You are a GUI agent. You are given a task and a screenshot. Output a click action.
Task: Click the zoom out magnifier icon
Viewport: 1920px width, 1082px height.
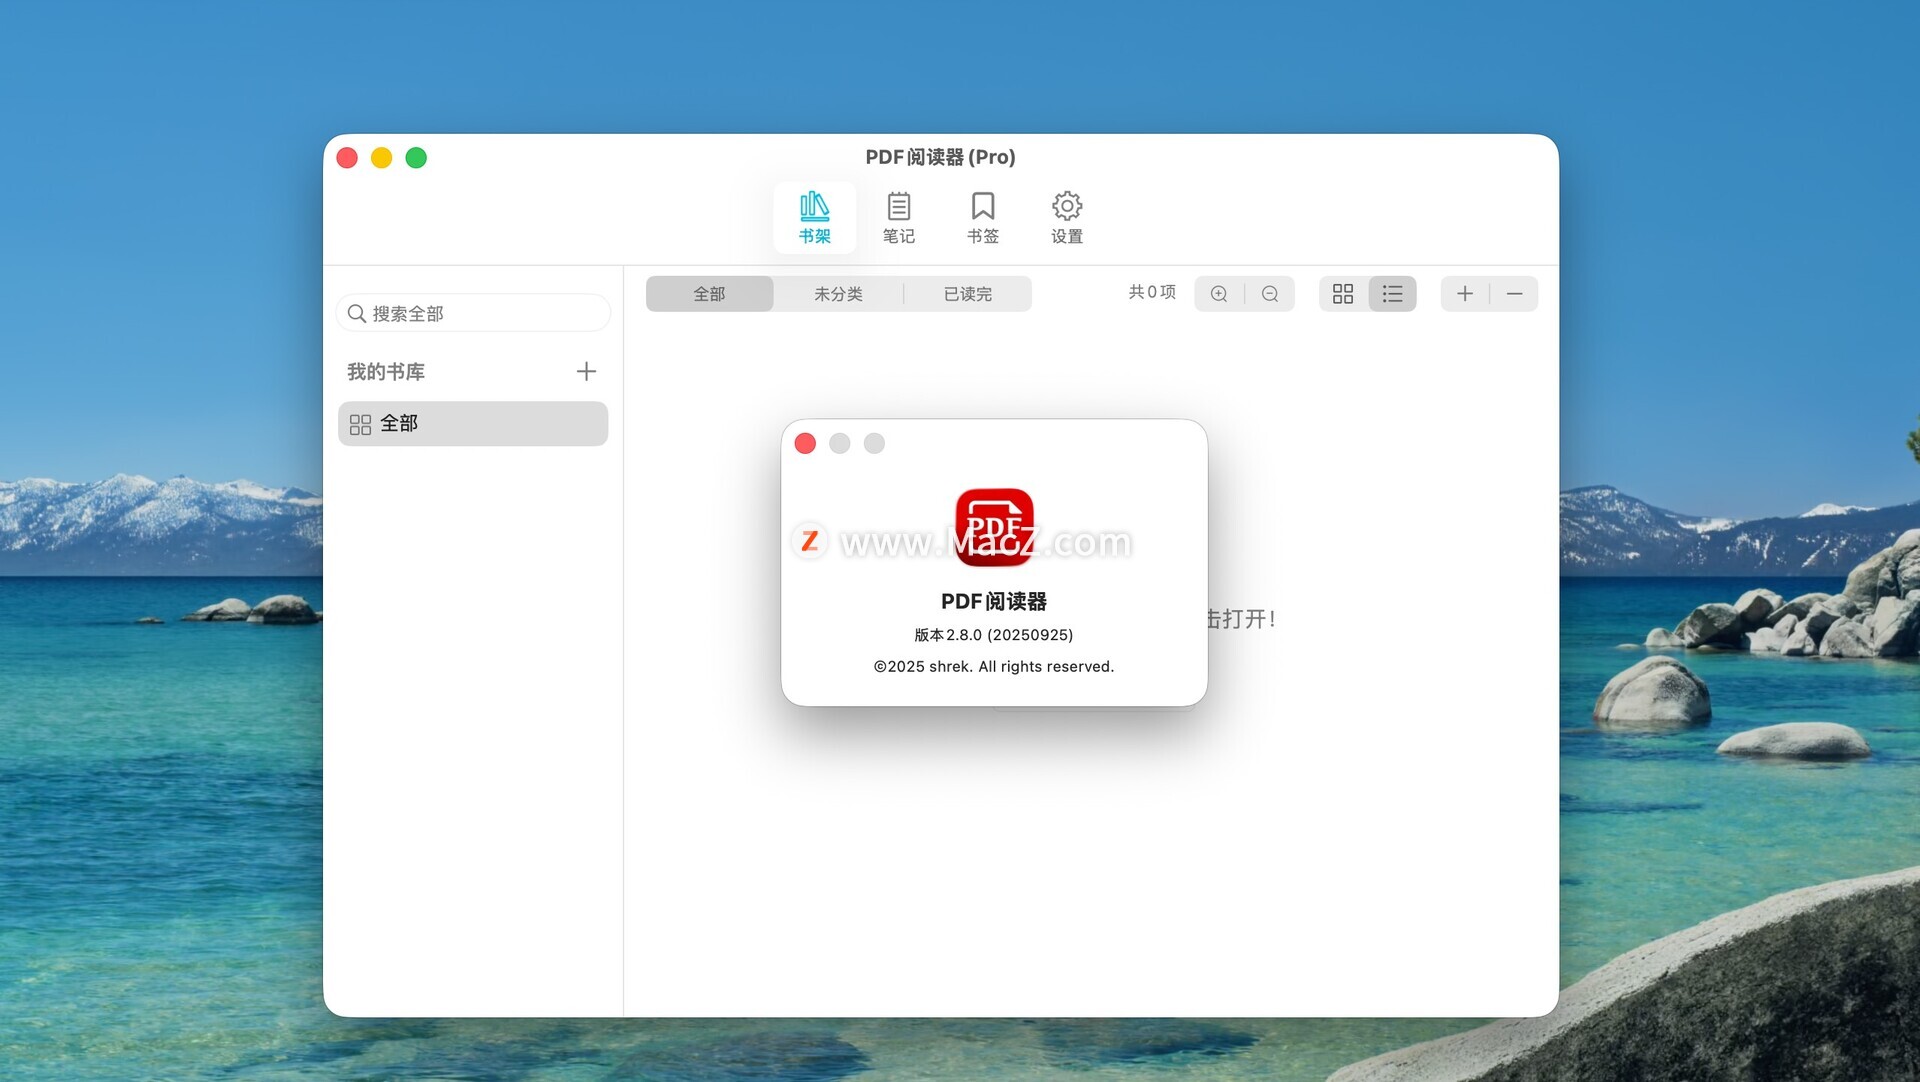pyautogui.click(x=1270, y=294)
